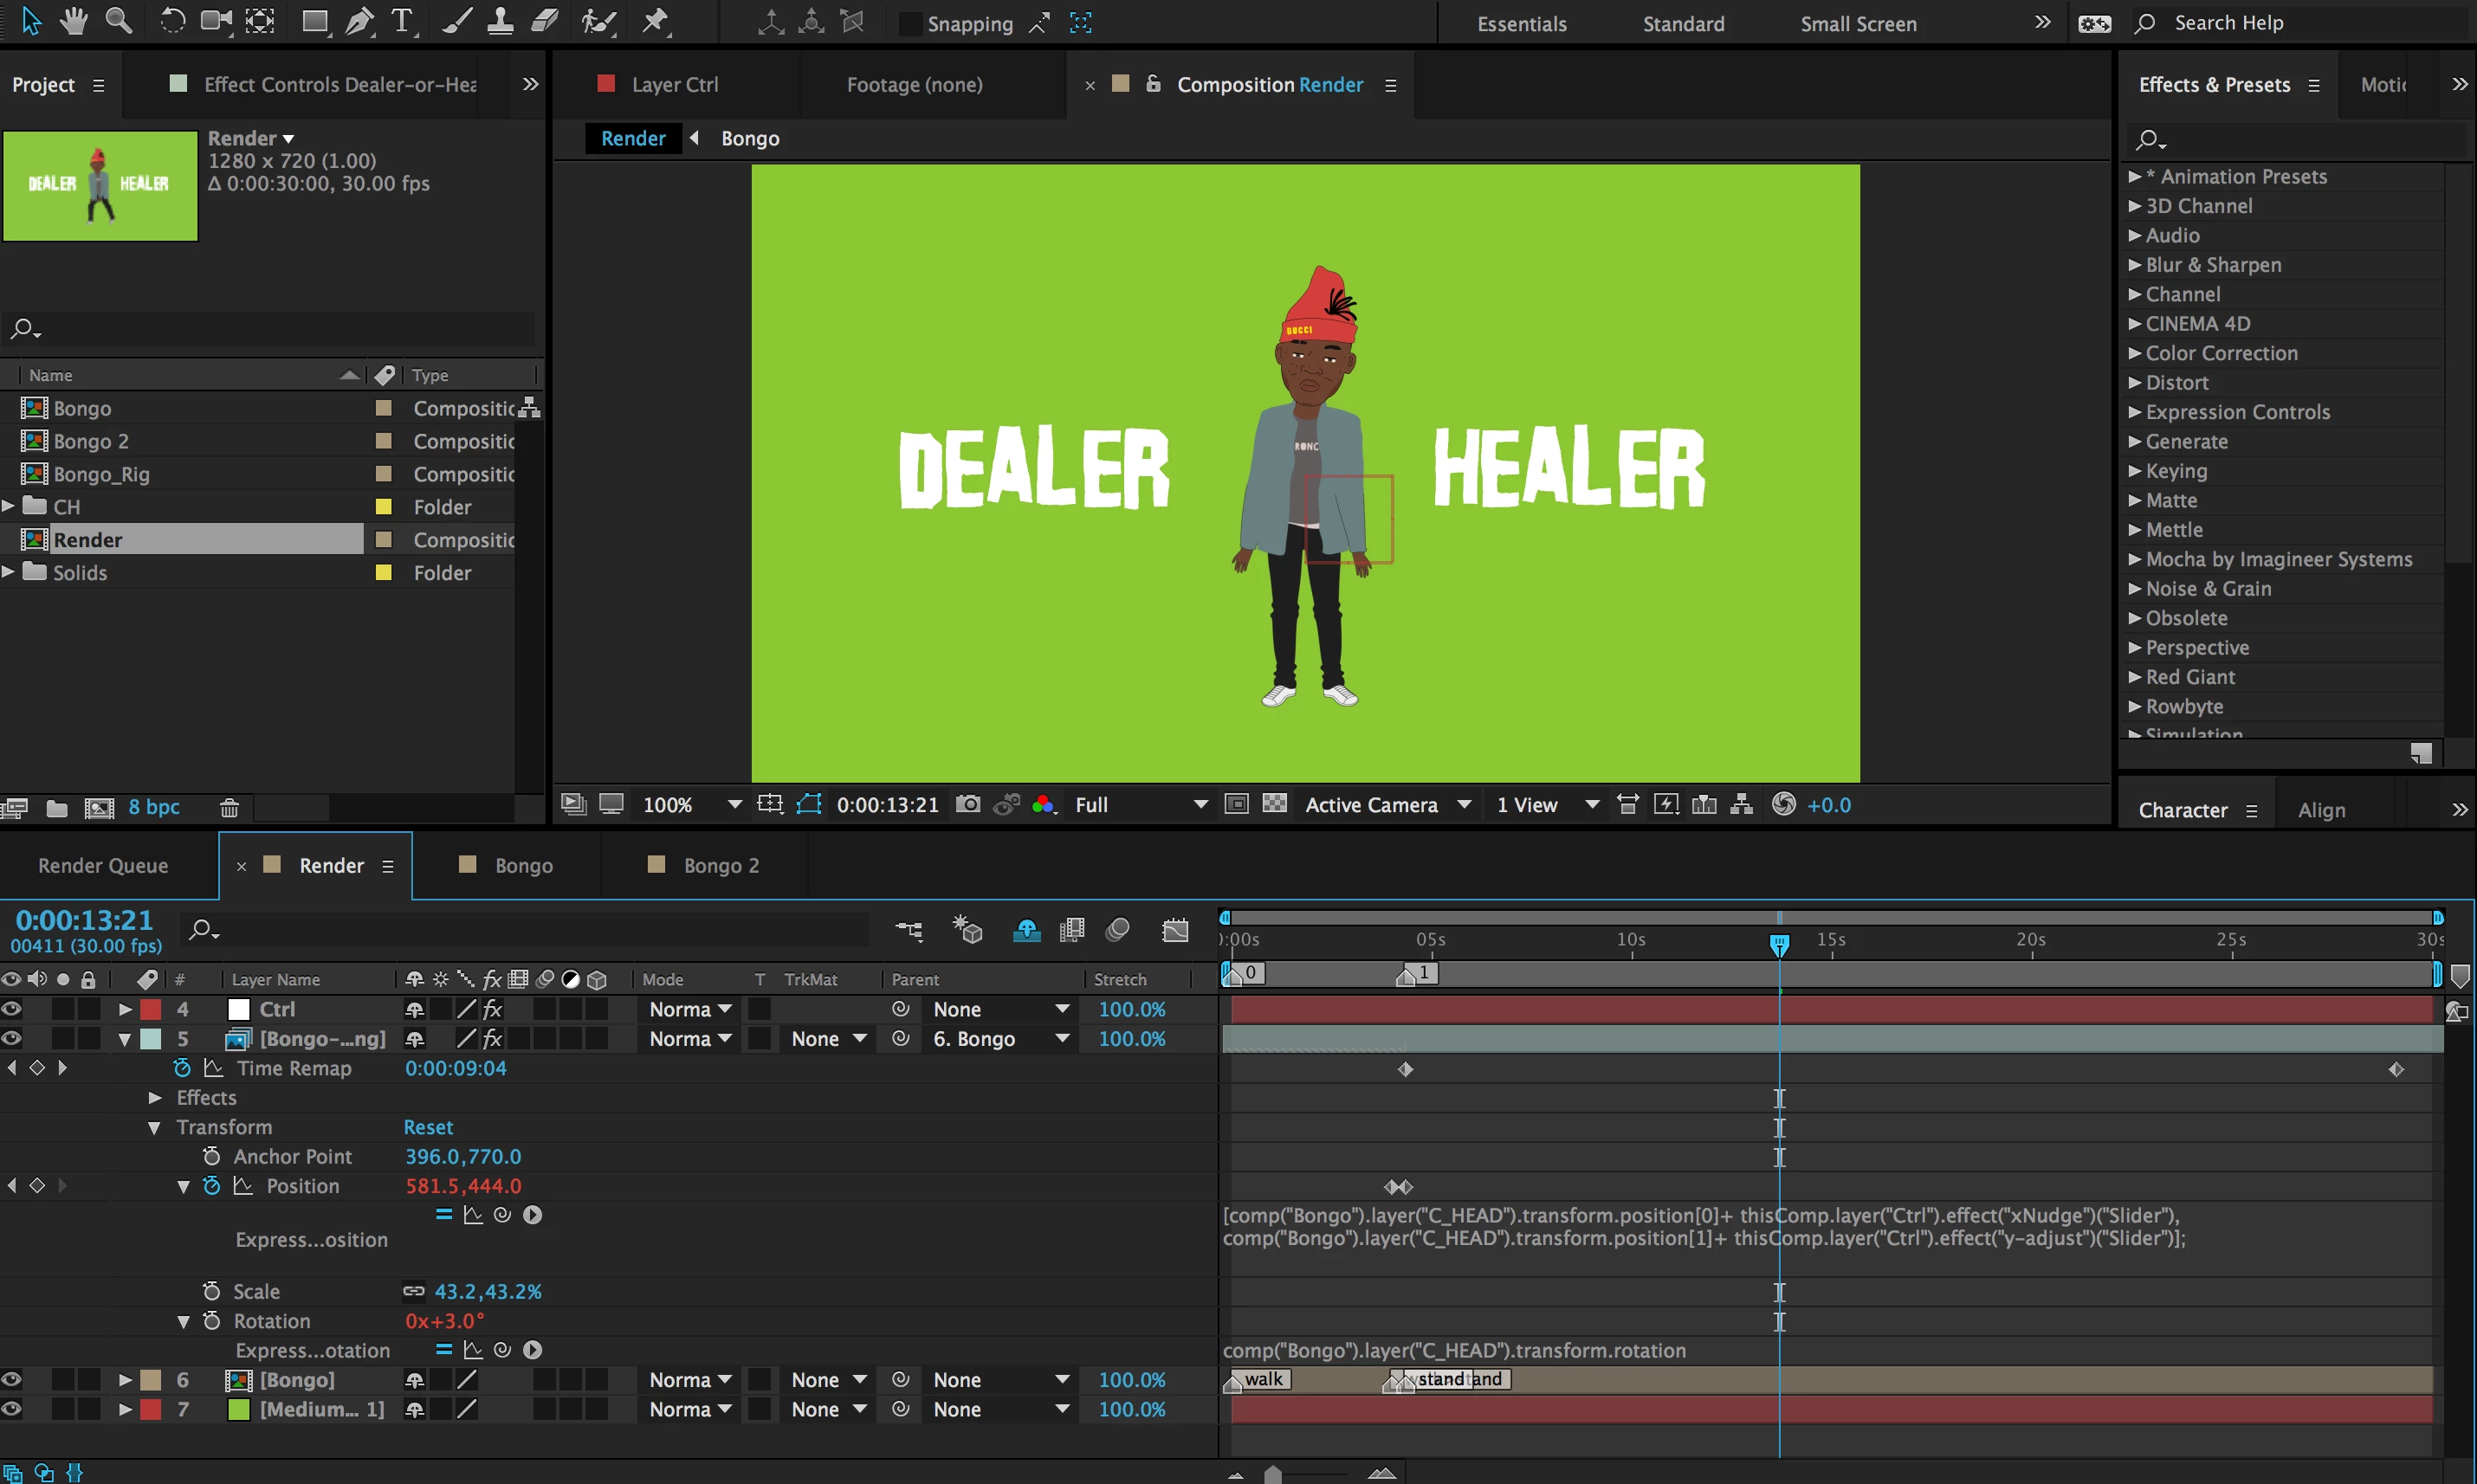Open the Composition Mini-Flowchart in timeline
Screen dimensions: 2477x1484
tap(909, 931)
